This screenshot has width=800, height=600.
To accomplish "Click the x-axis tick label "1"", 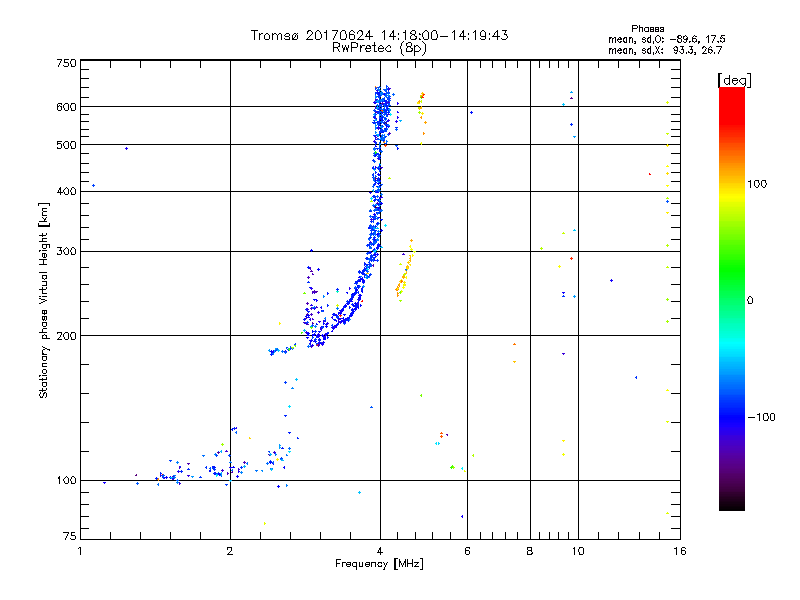I will 80,551.
